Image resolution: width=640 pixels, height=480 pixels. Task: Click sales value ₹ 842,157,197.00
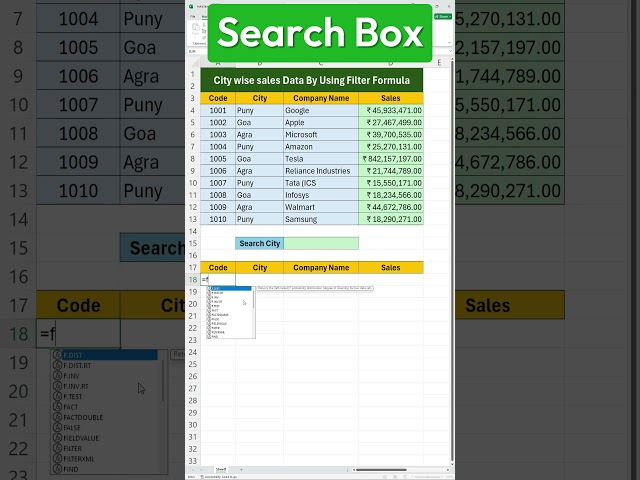(x=391, y=159)
